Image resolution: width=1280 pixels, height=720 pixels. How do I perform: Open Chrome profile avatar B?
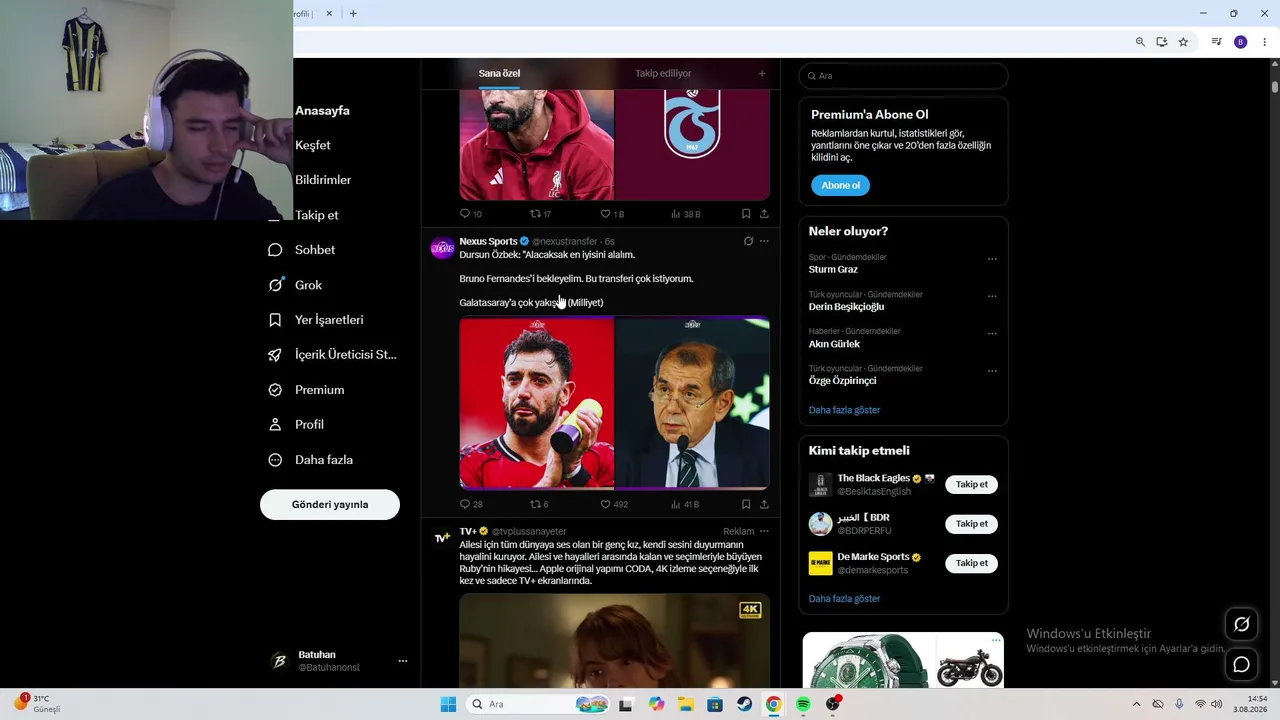(1241, 42)
